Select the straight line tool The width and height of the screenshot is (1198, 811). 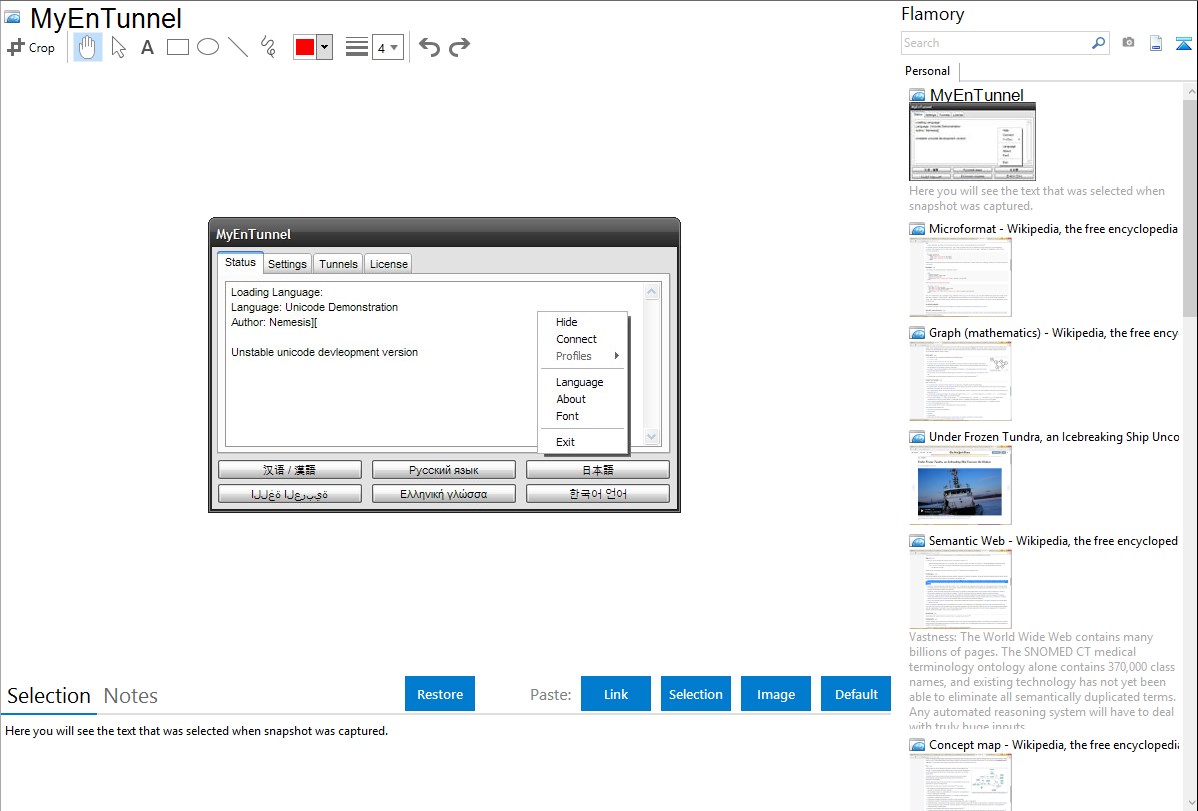[238, 47]
